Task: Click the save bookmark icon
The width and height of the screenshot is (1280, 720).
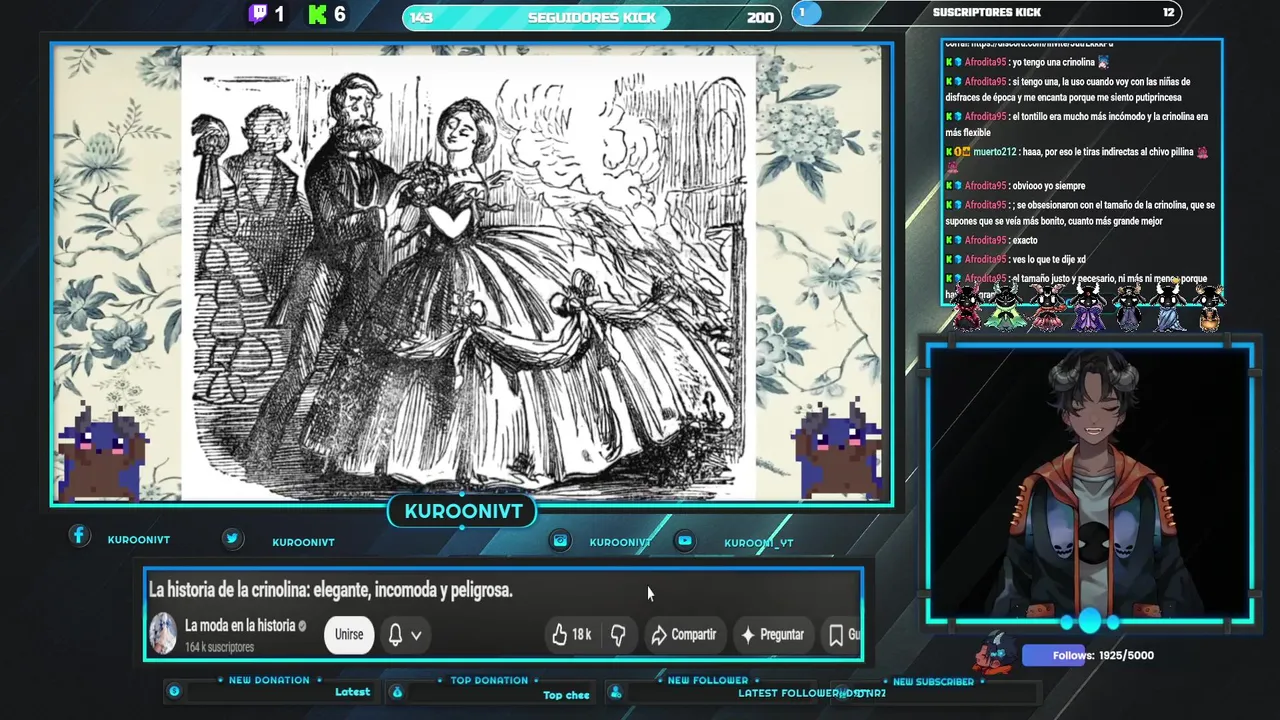Action: [836, 634]
